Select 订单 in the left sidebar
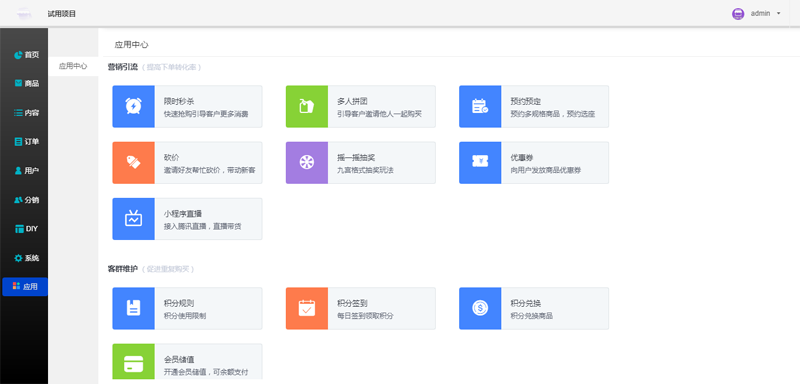 point(27,141)
